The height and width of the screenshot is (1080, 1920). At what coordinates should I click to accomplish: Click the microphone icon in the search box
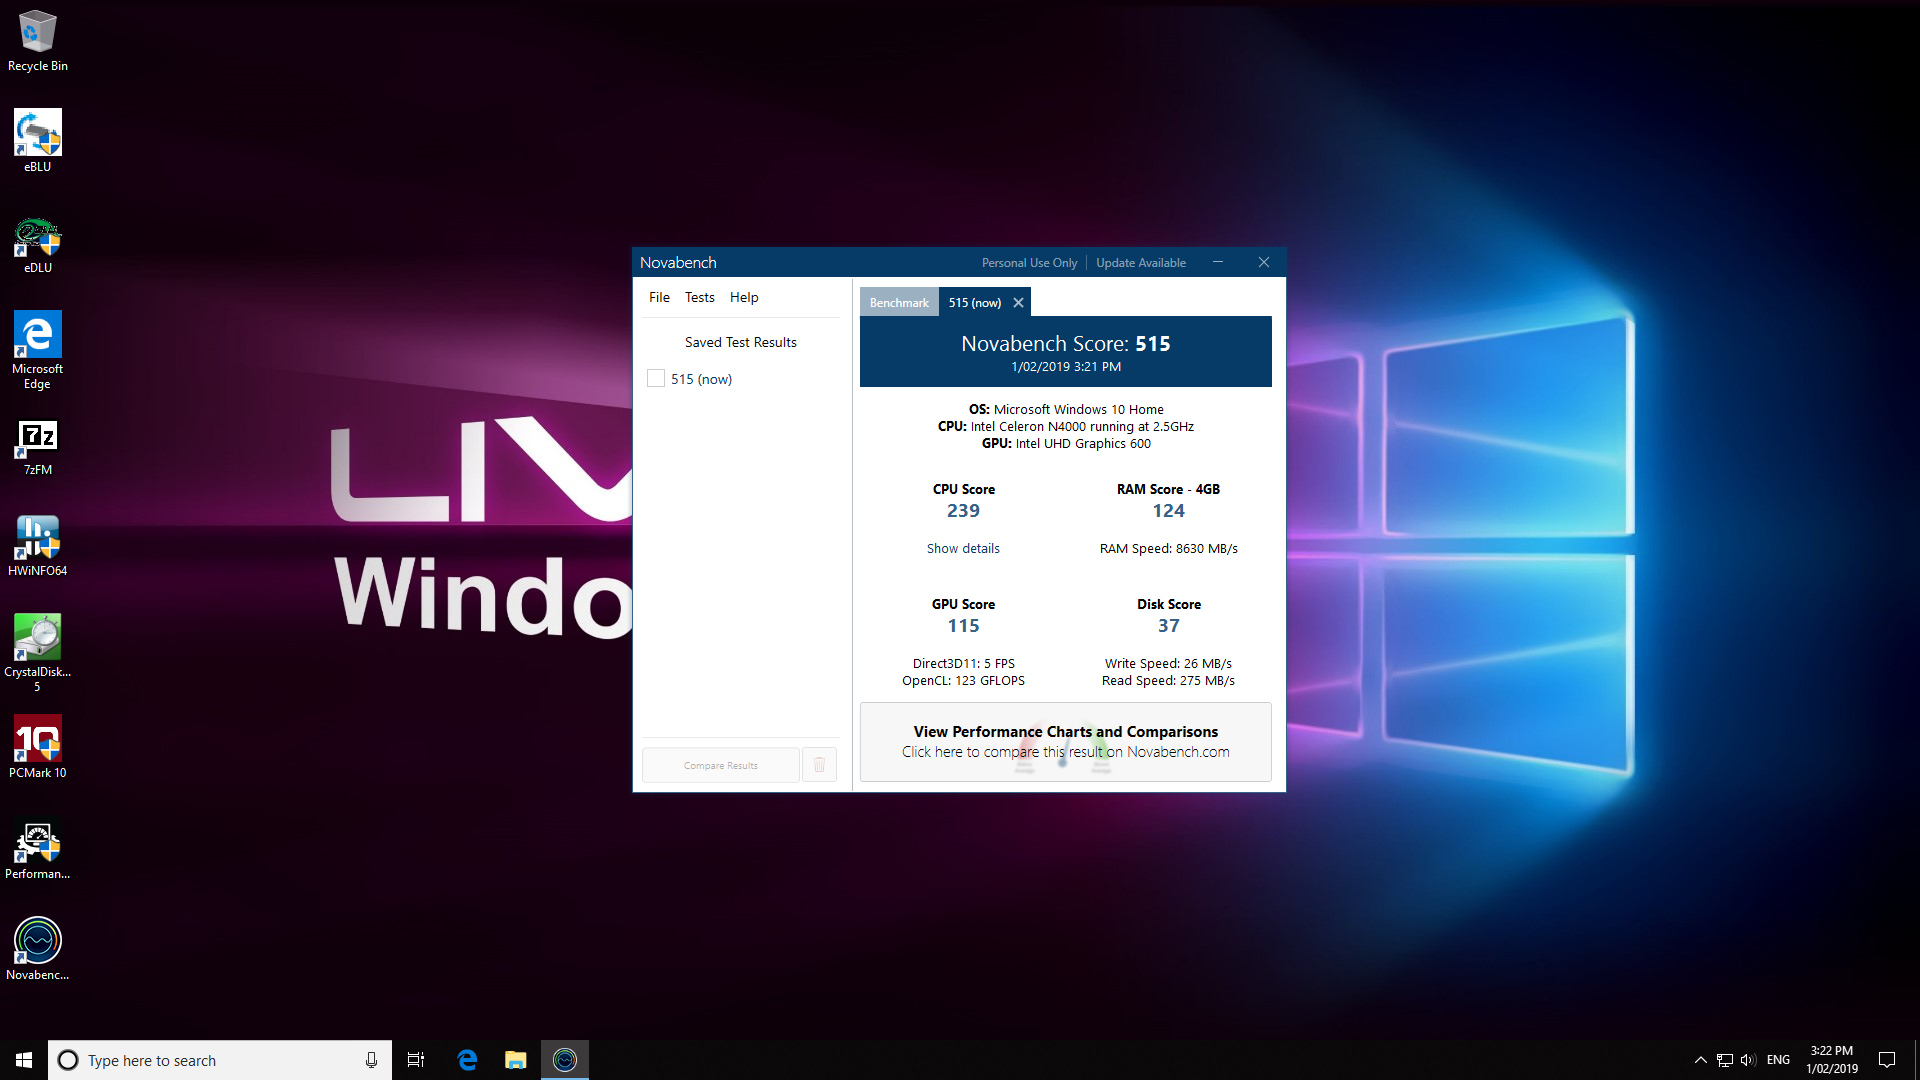(x=371, y=1060)
